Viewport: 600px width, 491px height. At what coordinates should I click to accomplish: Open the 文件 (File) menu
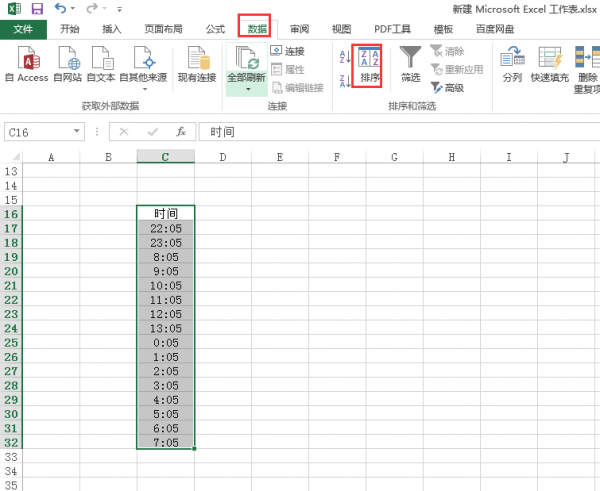[23, 29]
